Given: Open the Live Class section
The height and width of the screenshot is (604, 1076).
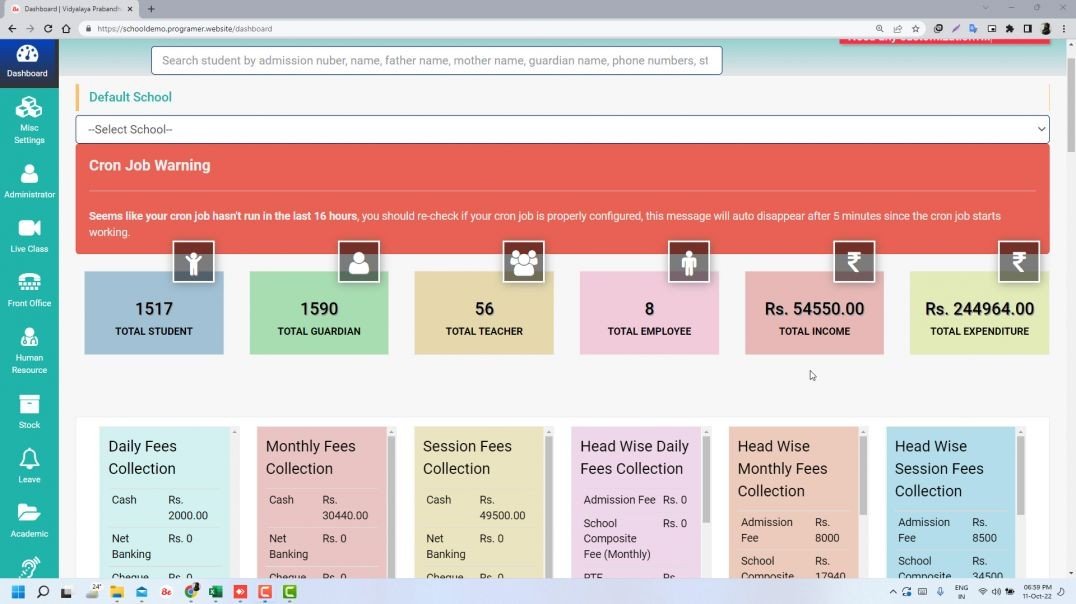Looking at the screenshot, I should click(x=29, y=236).
